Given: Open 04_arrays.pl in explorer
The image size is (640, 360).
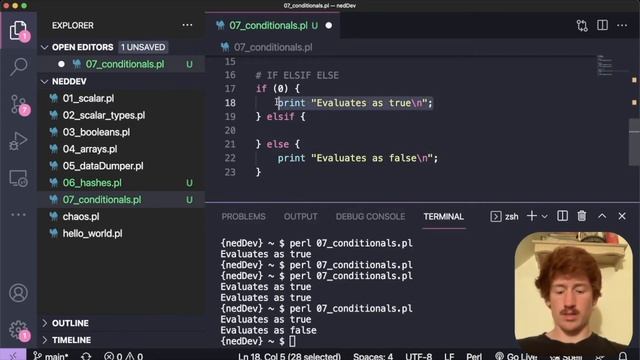Looking at the screenshot, I should [122, 149].
